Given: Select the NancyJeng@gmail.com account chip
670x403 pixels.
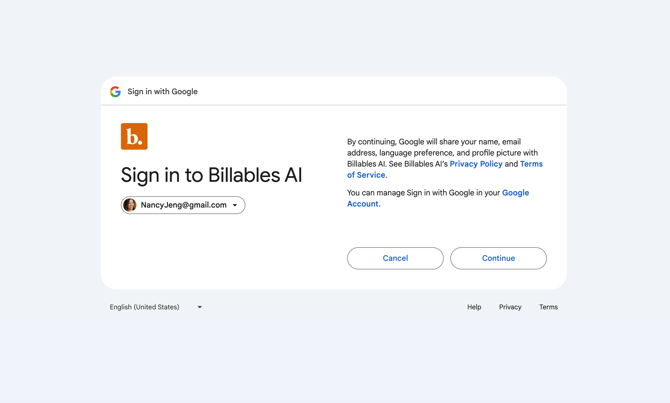Looking at the screenshot, I should [x=183, y=205].
